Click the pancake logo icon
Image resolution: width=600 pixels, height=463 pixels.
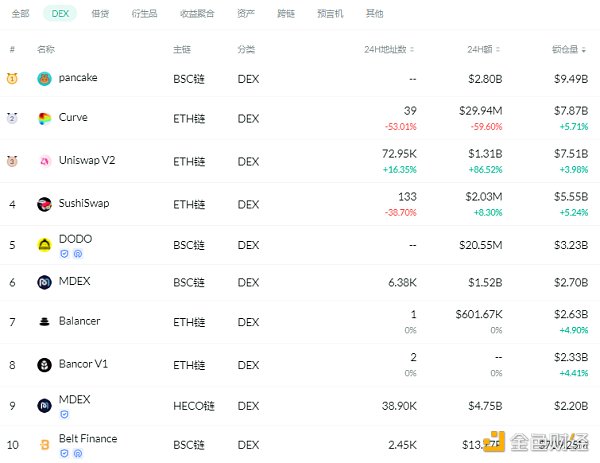pos(44,79)
